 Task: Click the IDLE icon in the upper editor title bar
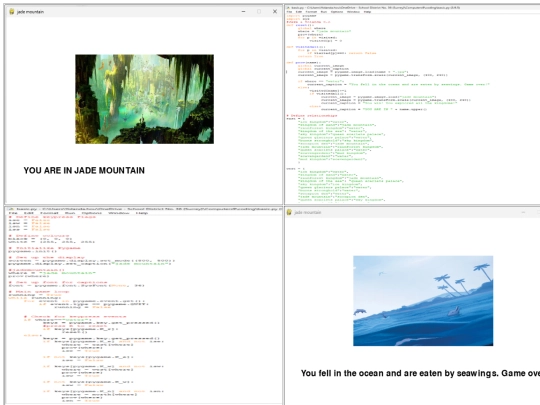coord(289,7)
